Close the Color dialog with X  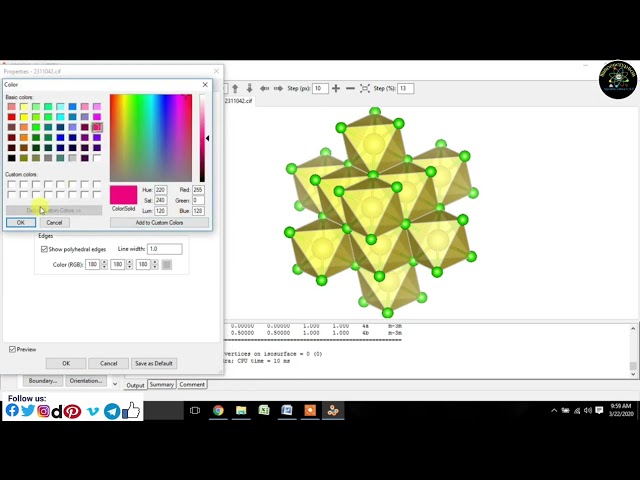tap(205, 84)
